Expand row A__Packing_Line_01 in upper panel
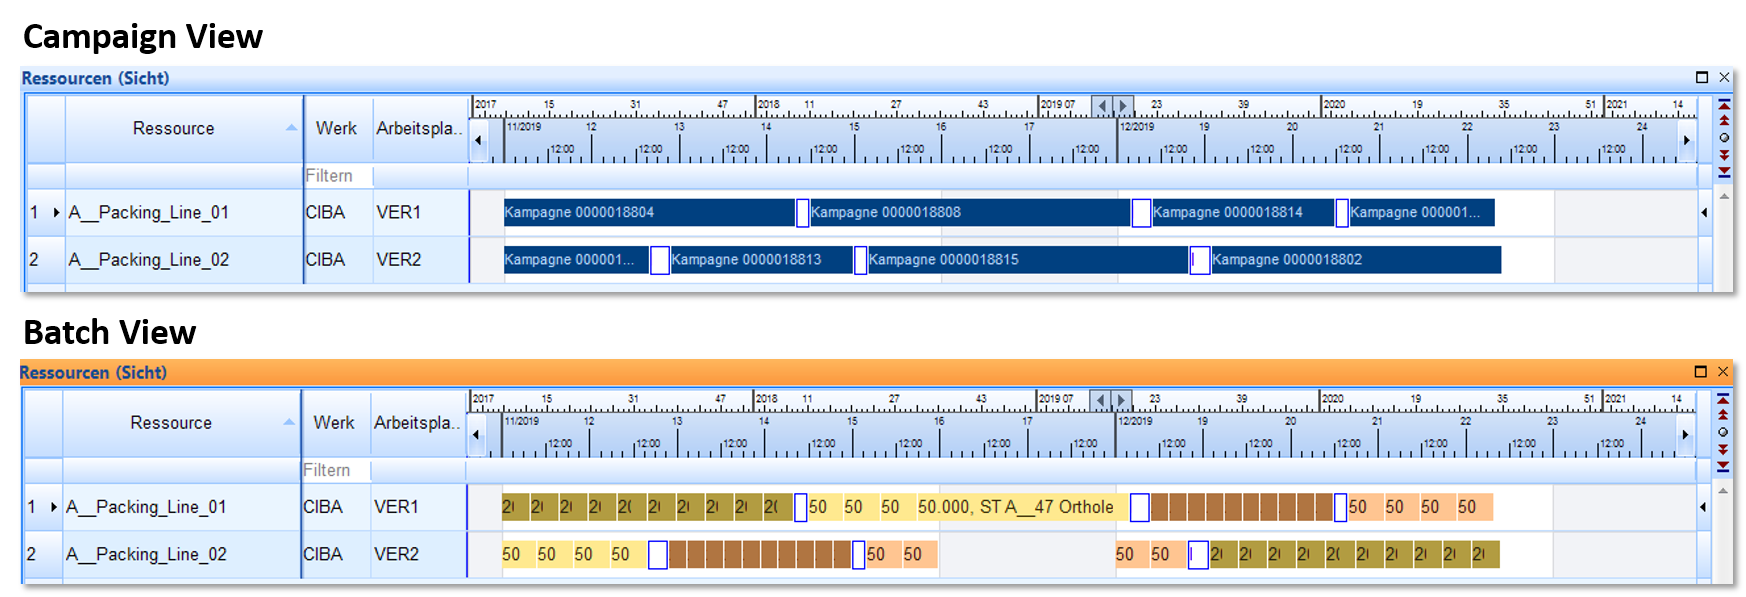Screen dimensions: 1746x597 56,213
